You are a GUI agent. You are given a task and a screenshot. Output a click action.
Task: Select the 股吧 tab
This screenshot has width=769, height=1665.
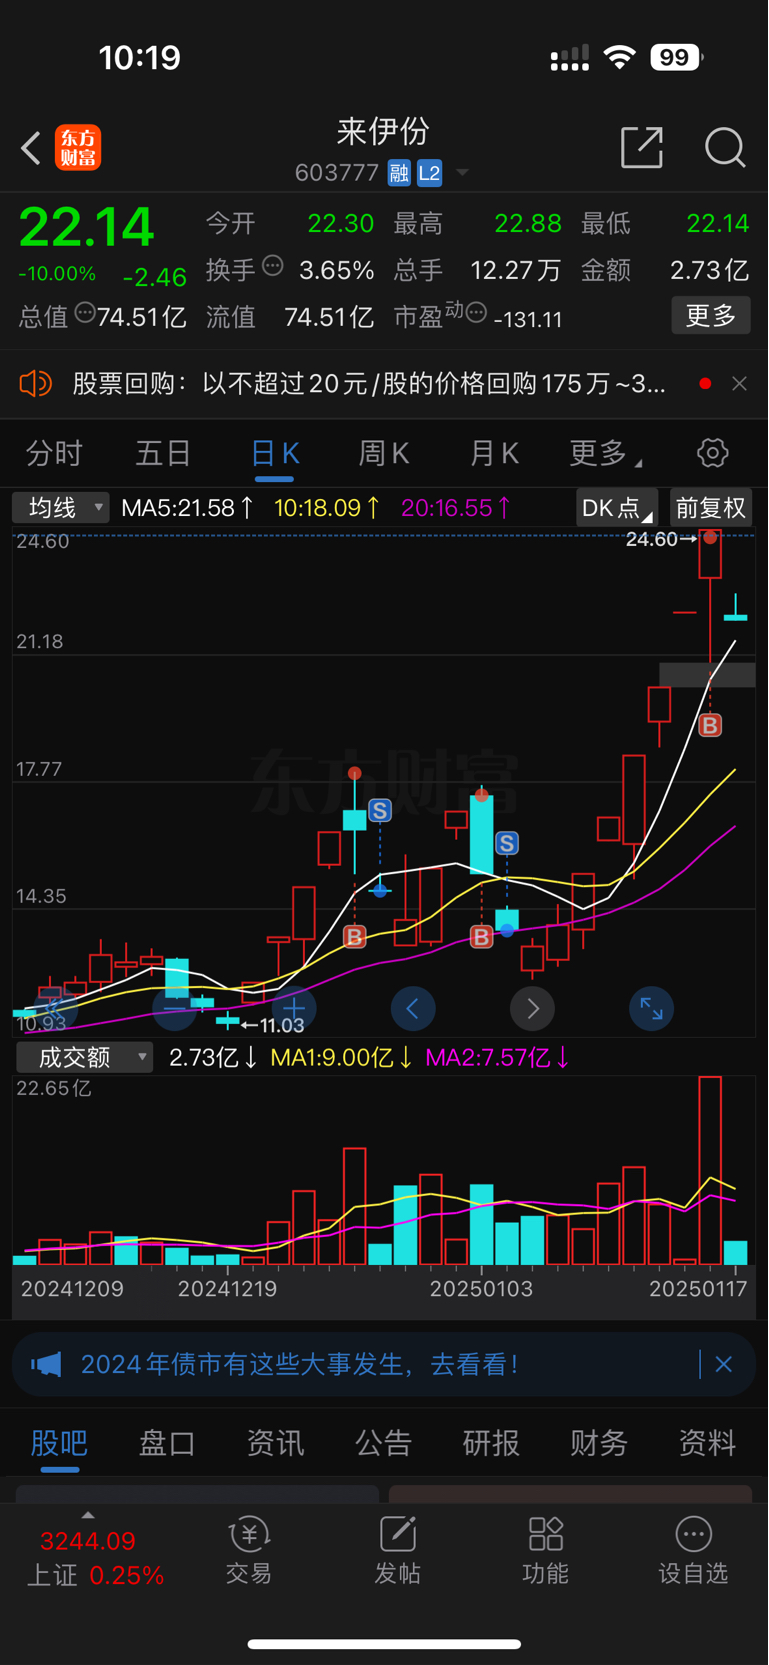coord(60,1443)
